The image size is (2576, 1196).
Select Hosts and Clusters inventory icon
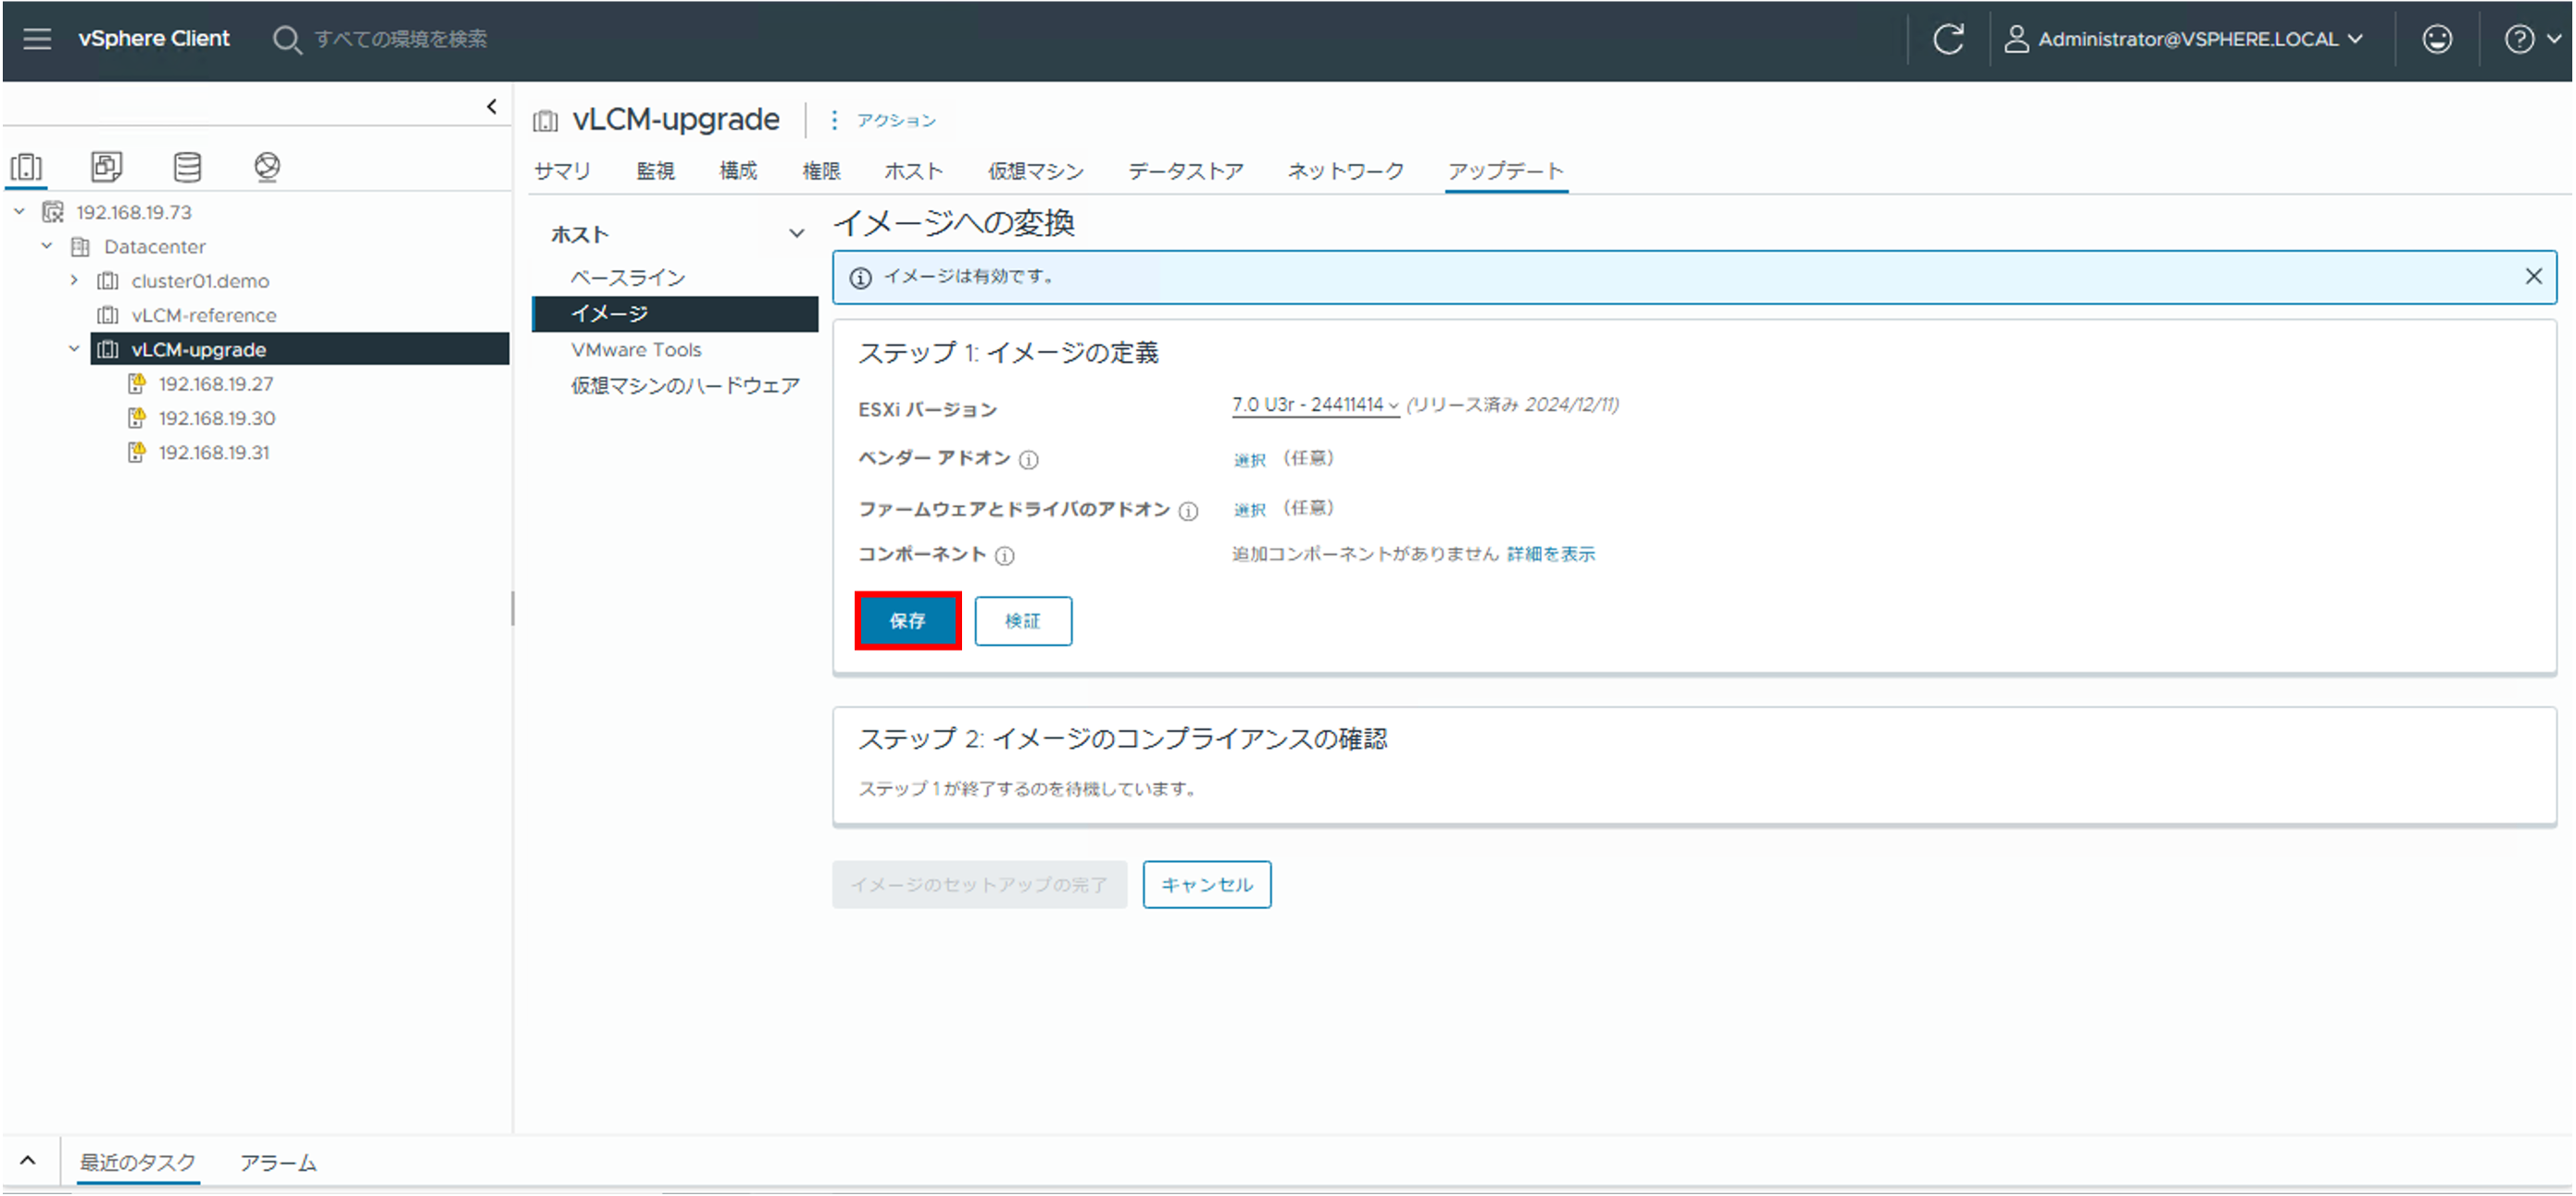pyautogui.click(x=27, y=166)
